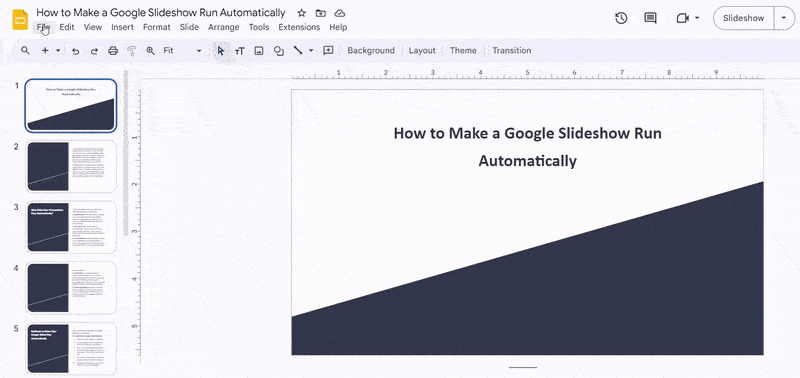Select the line tool

coord(298,51)
